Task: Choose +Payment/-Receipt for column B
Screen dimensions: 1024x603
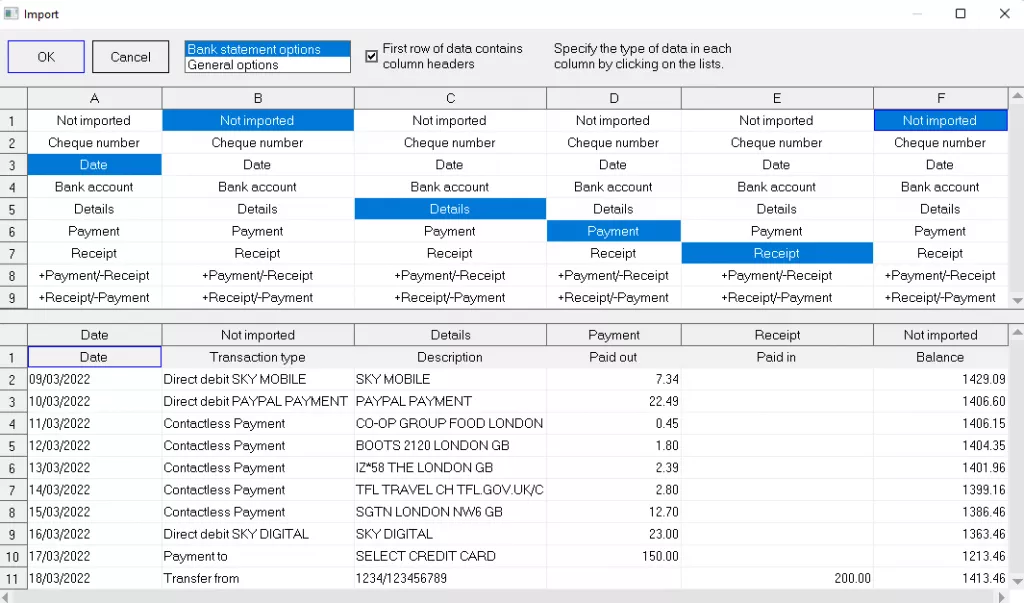Action: (x=257, y=275)
